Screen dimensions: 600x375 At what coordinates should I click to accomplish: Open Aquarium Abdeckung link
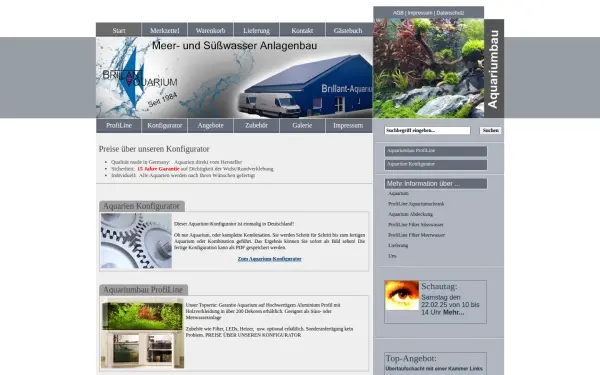pyautogui.click(x=410, y=214)
